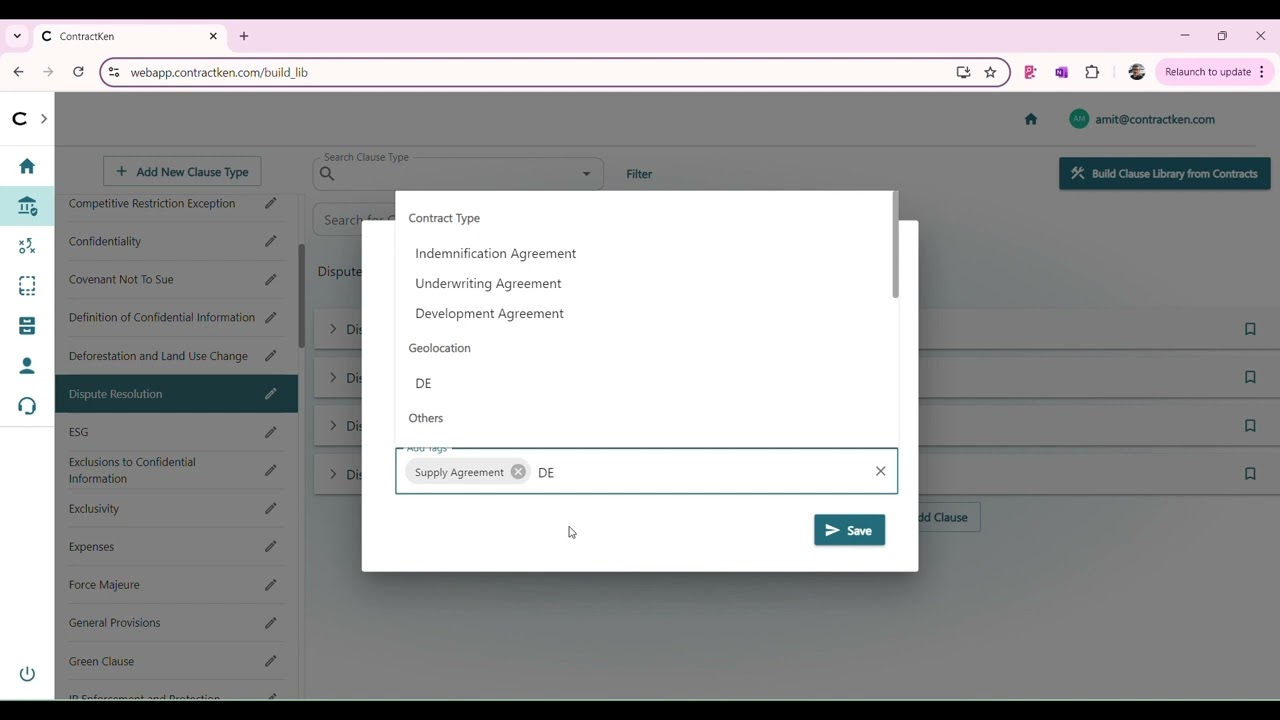
Task: Click the Save button
Action: (849, 530)
